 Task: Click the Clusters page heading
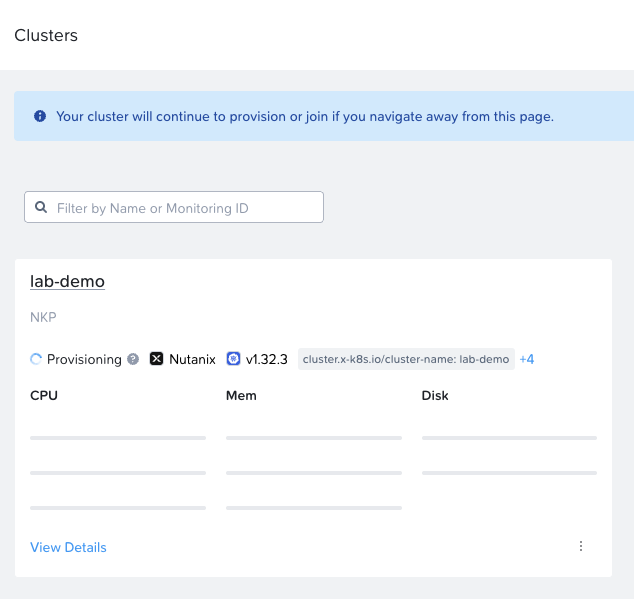point(46,35)
